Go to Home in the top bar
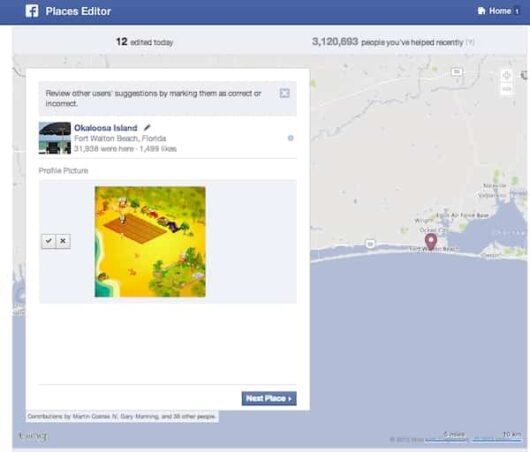530x452 pixels. [495, 11]
